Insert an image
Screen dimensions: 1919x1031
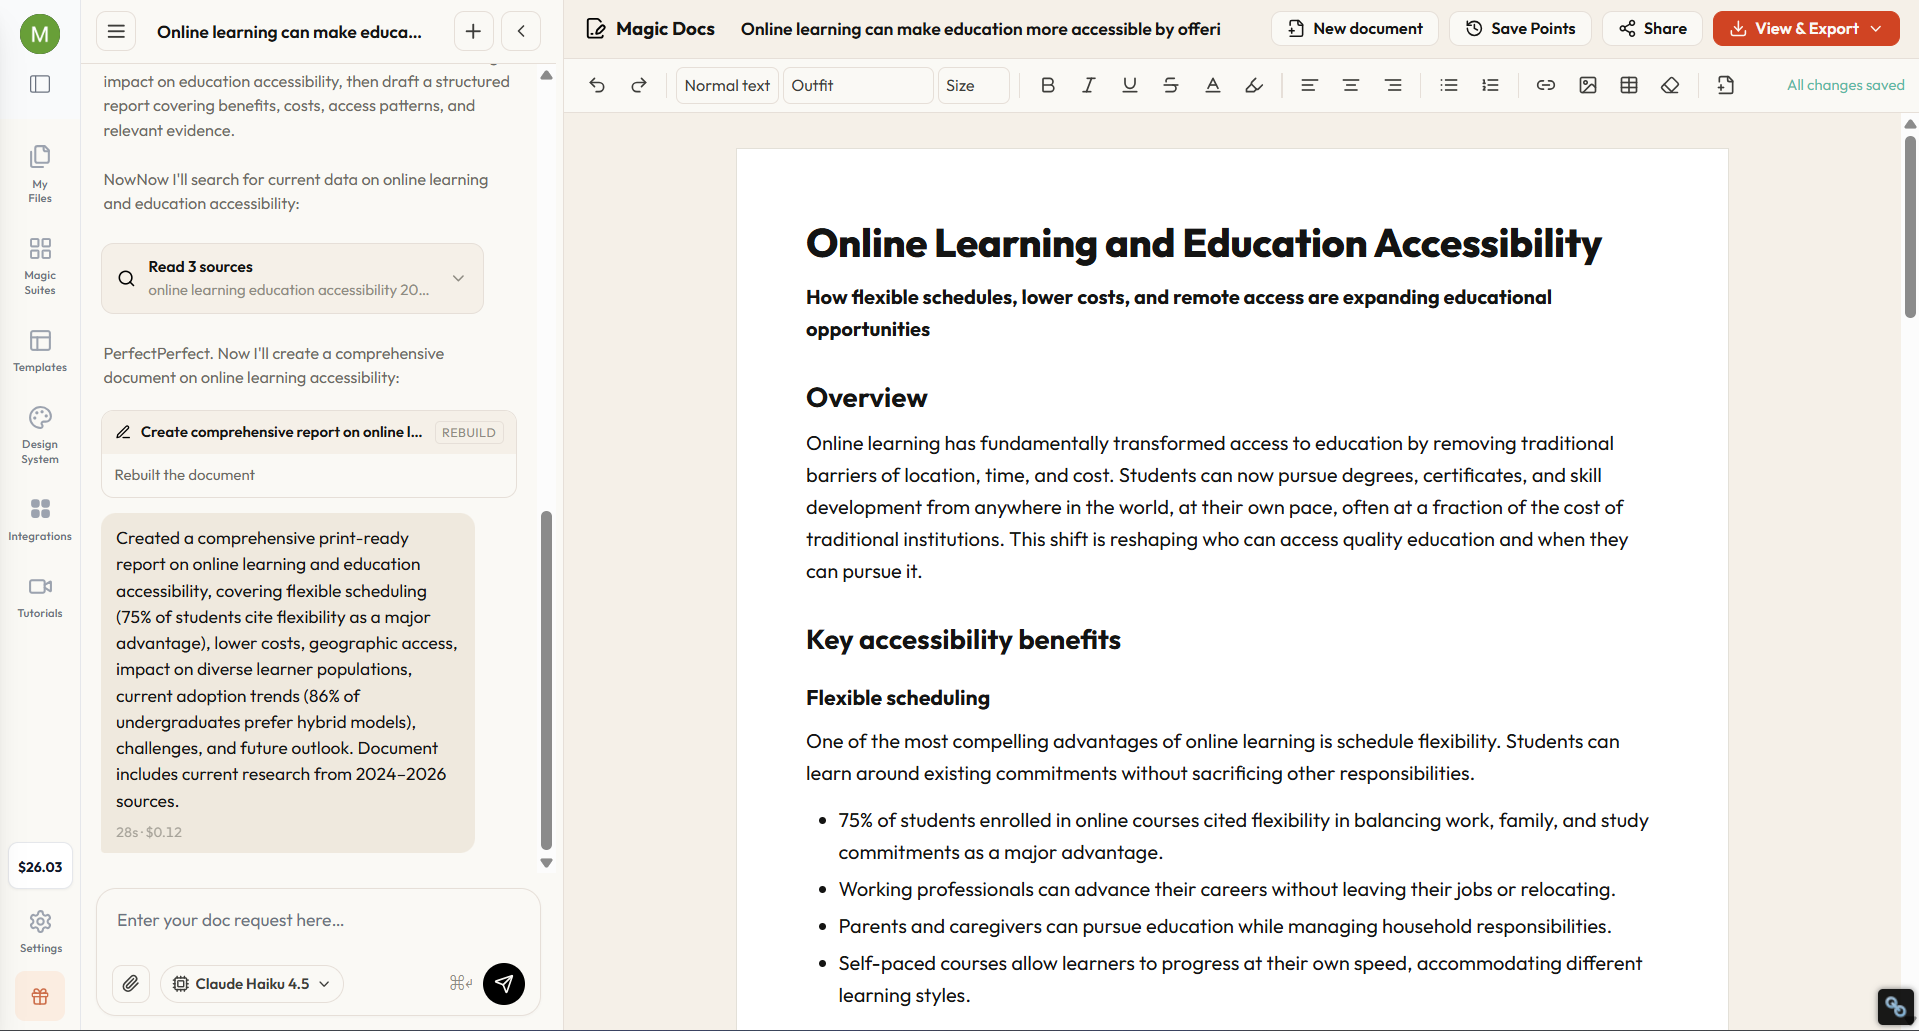[x=1588, y=85]
